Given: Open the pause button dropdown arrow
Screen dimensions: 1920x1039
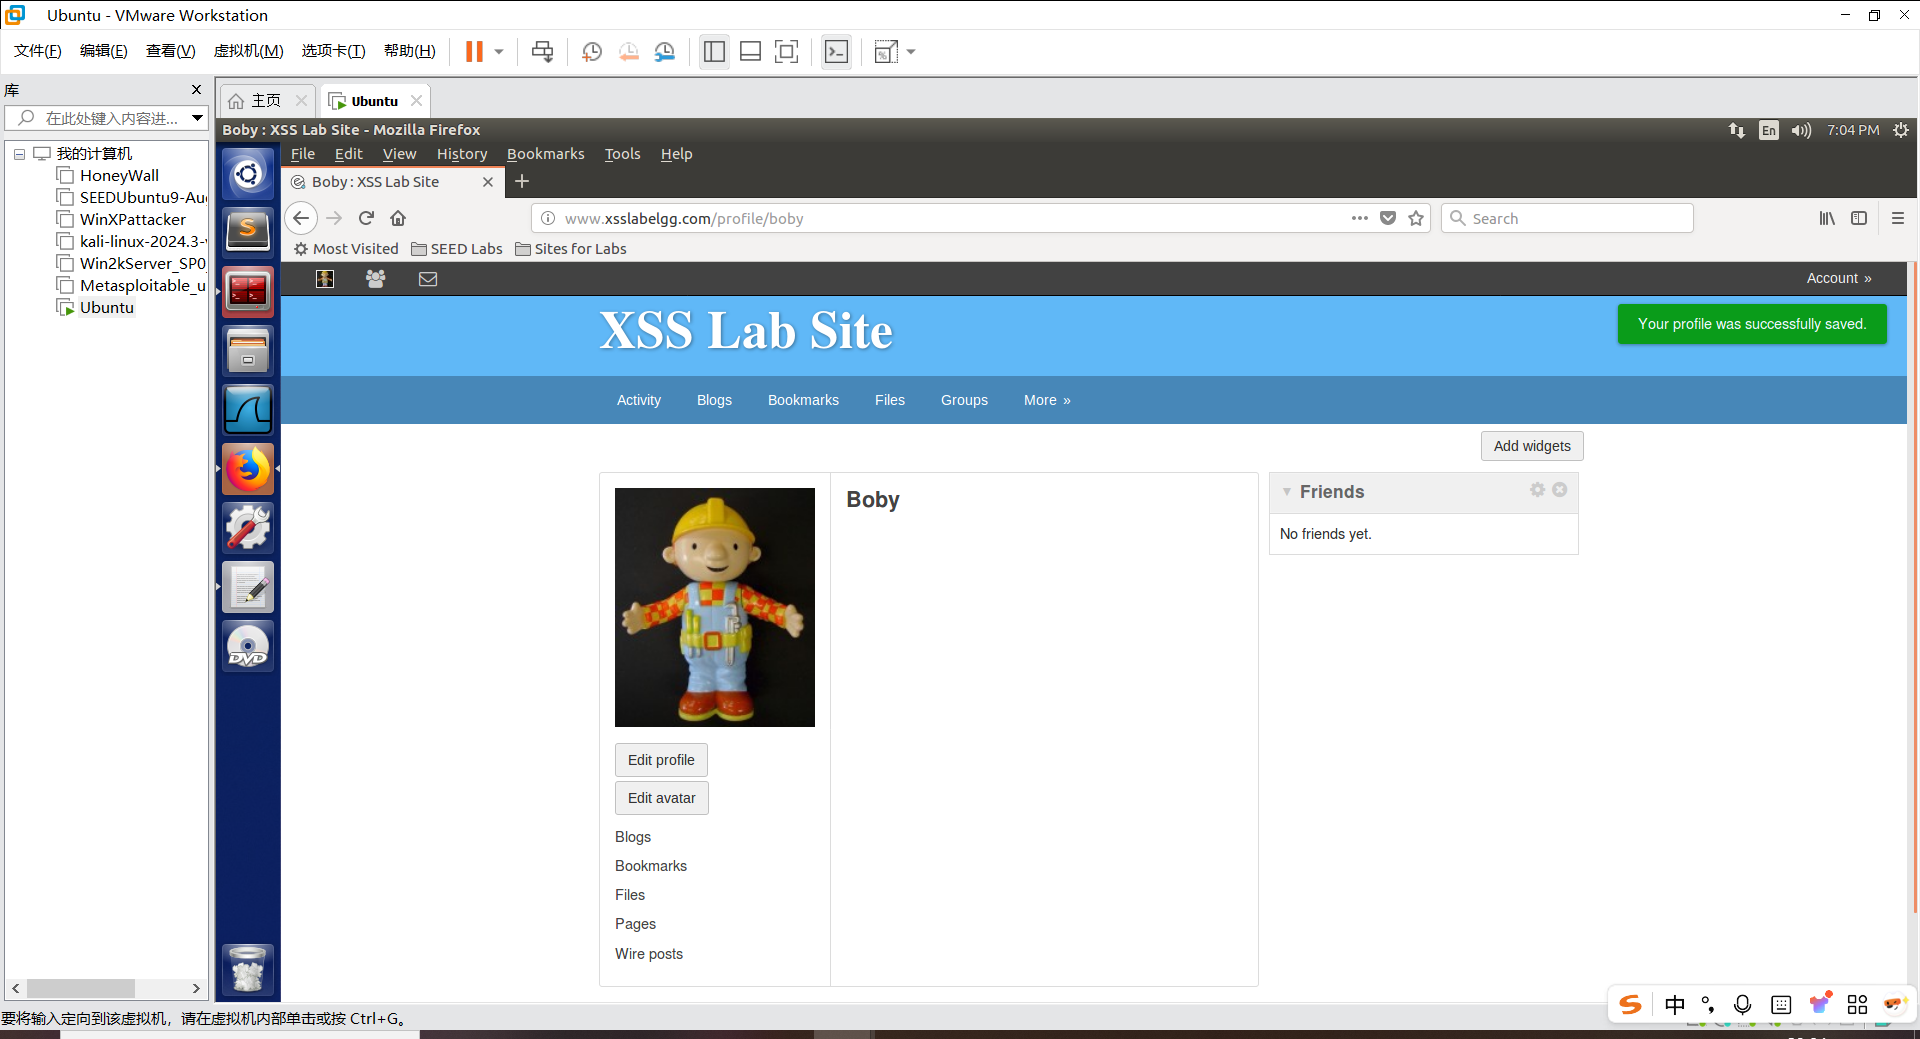Looking at the screenshot, I should click(x=499, y=52).
